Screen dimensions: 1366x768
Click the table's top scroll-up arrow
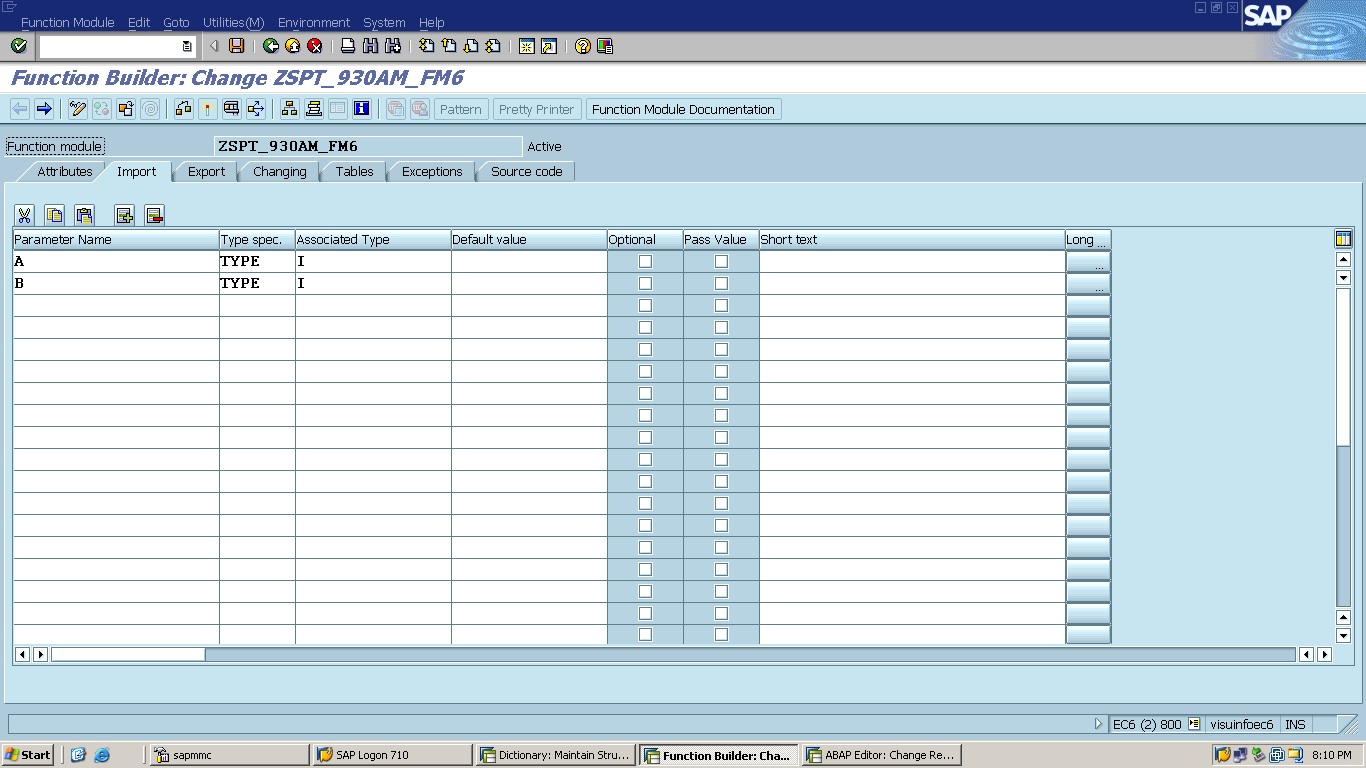1343,260
